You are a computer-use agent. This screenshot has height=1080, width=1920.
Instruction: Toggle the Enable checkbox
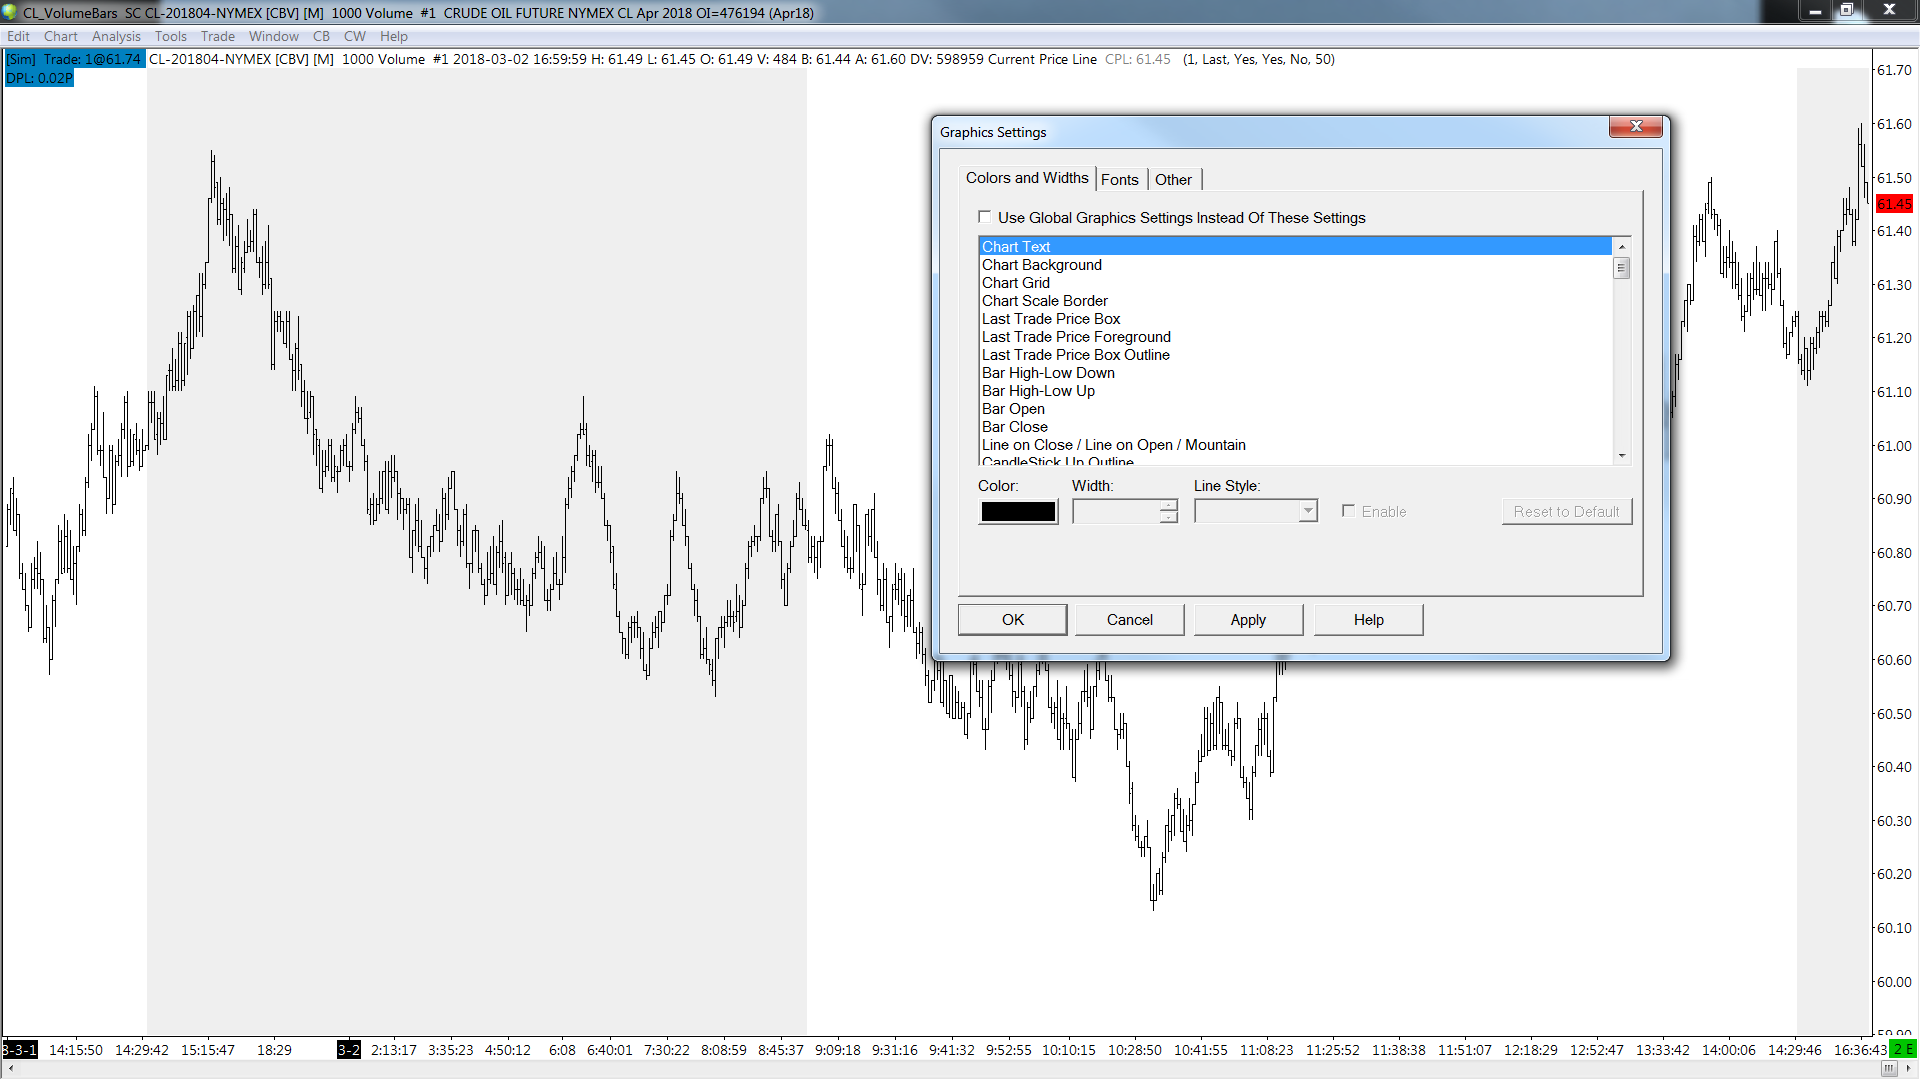[x=1348, y=511]
